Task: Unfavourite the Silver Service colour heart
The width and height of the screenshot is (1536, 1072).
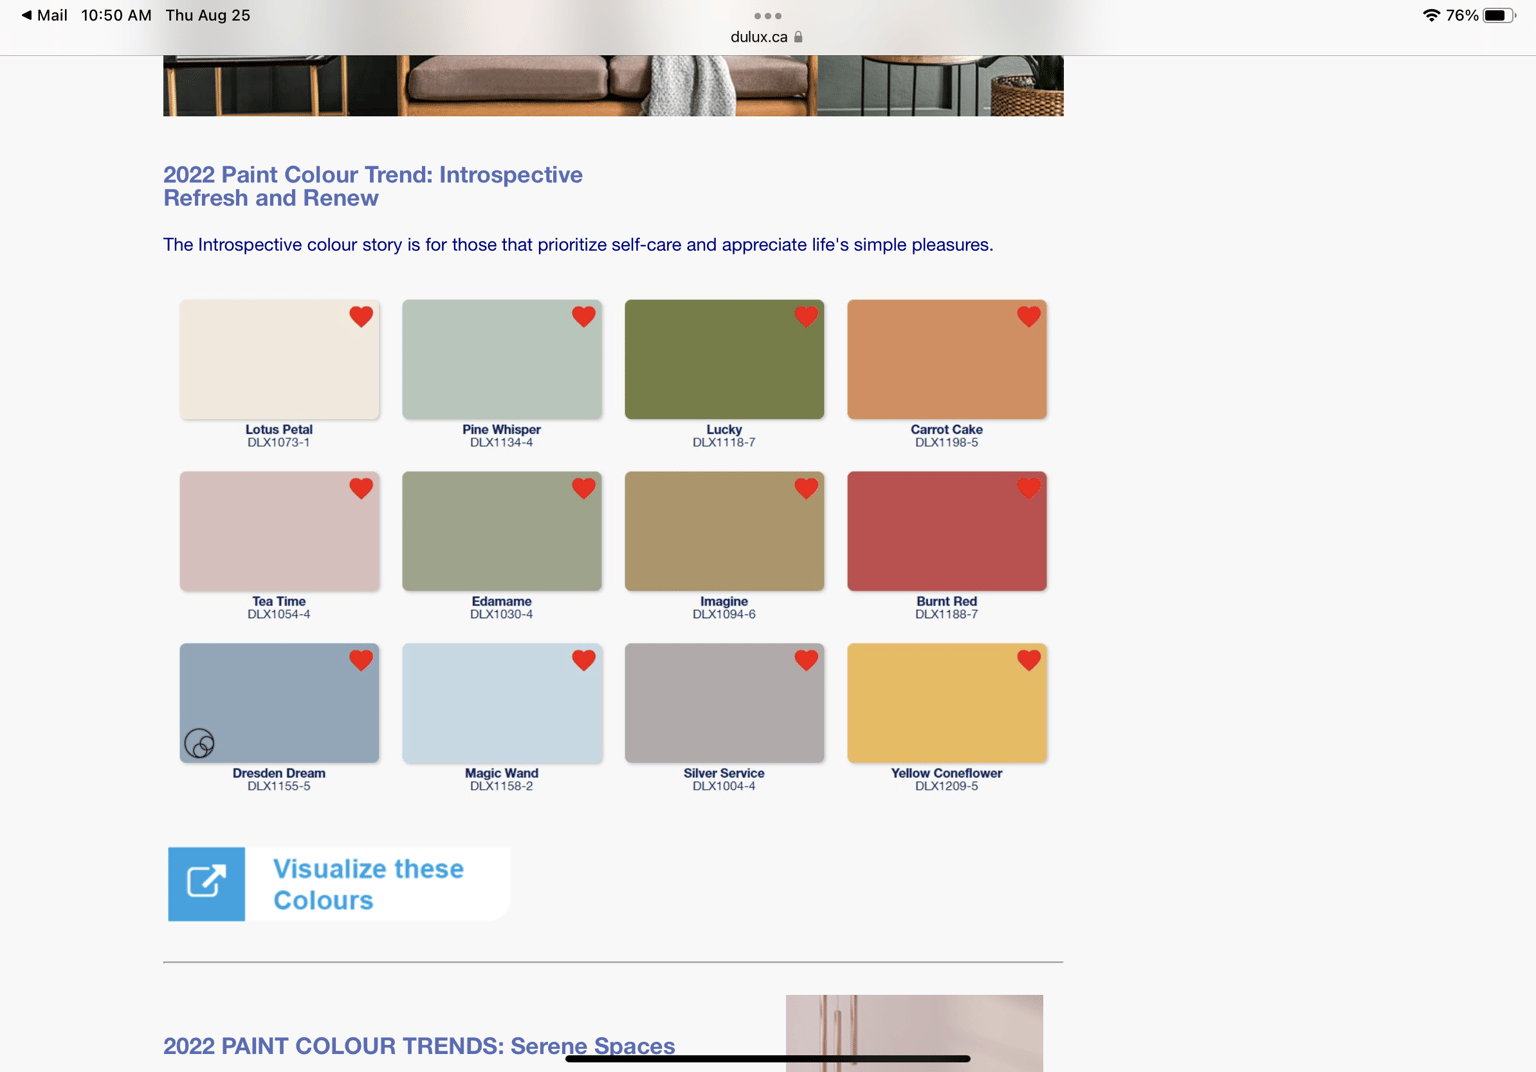Action: [x=806, y=660]
